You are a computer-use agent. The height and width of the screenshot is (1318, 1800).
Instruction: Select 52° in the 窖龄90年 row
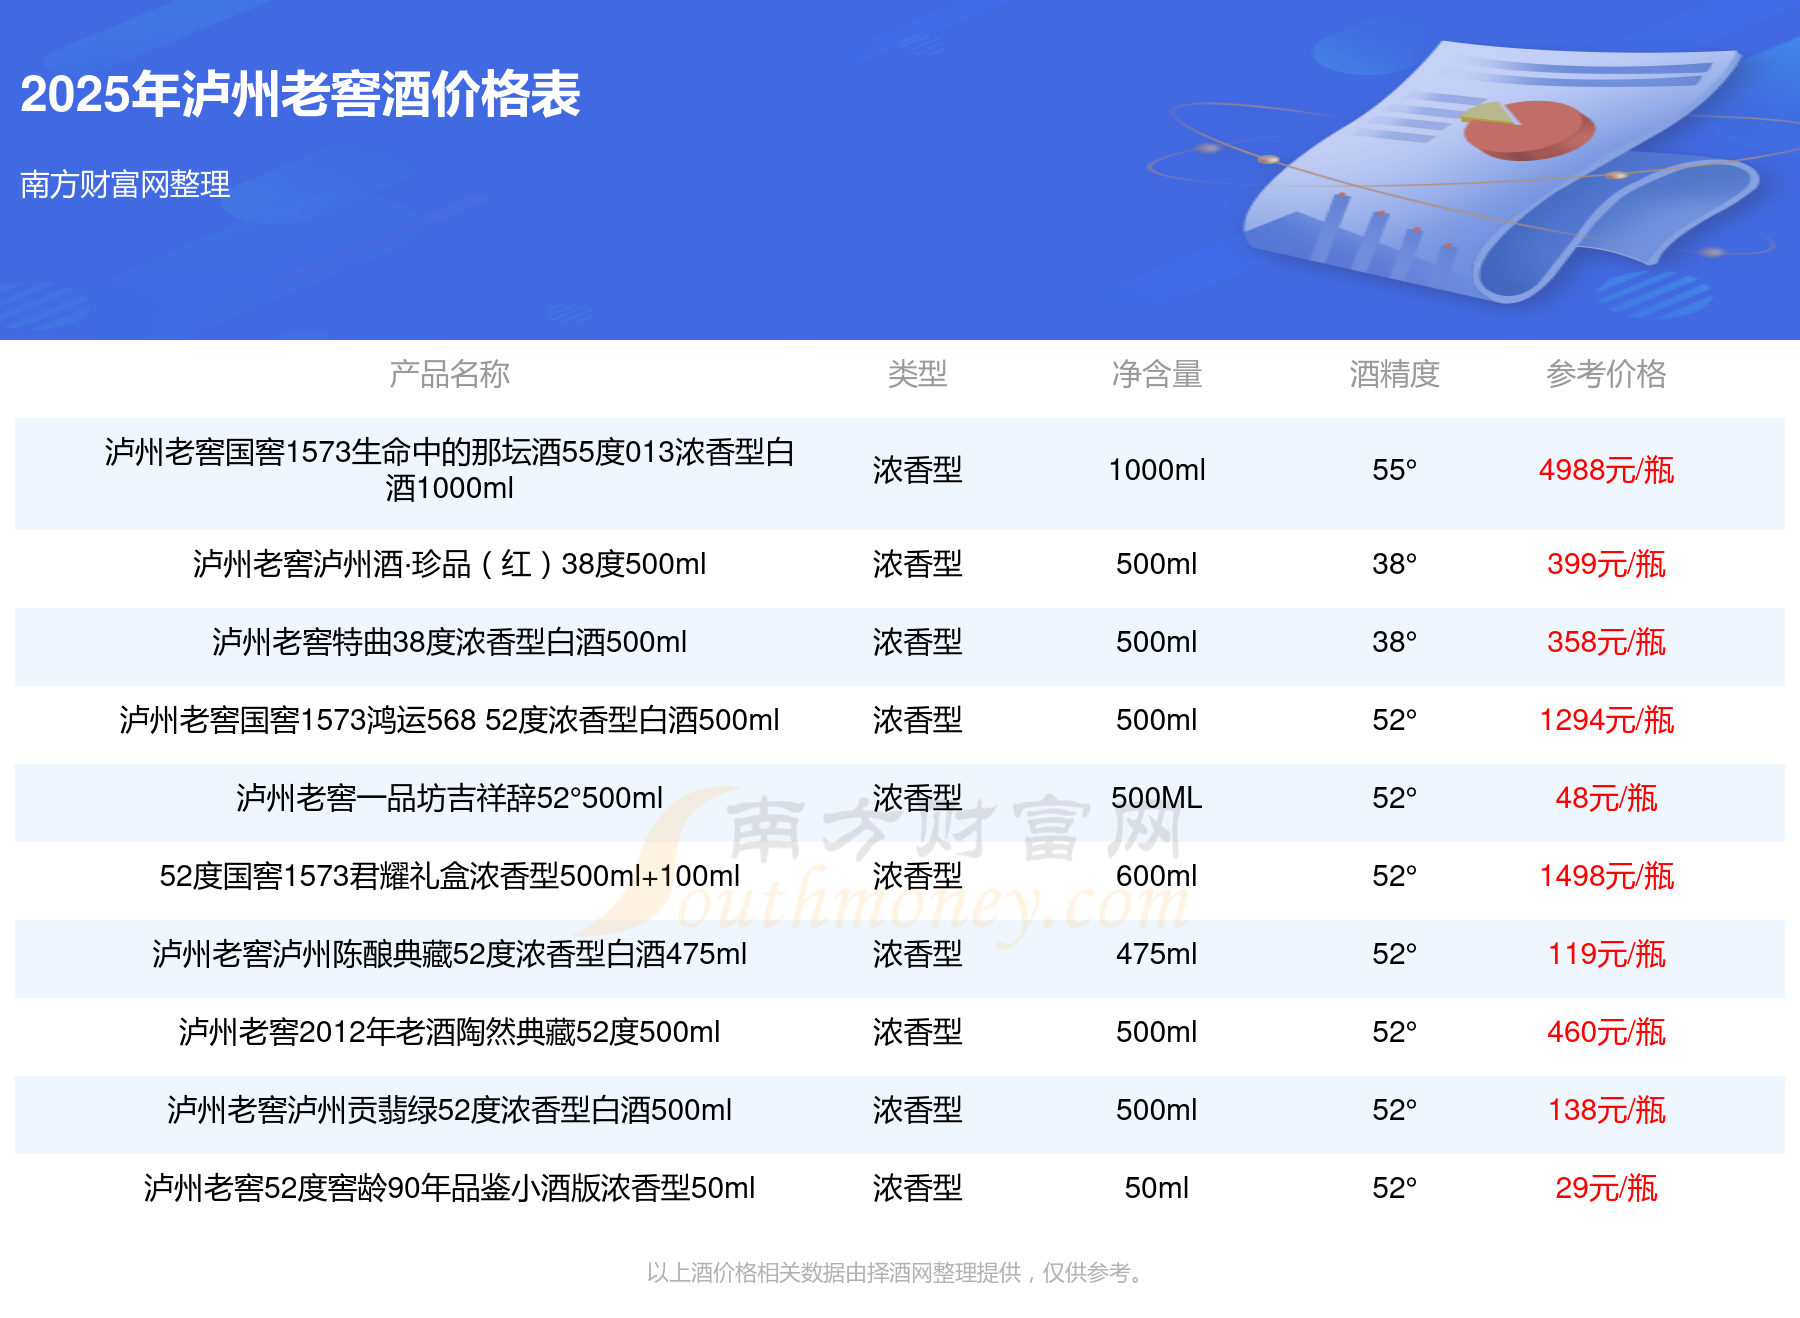point(1394,1188)
